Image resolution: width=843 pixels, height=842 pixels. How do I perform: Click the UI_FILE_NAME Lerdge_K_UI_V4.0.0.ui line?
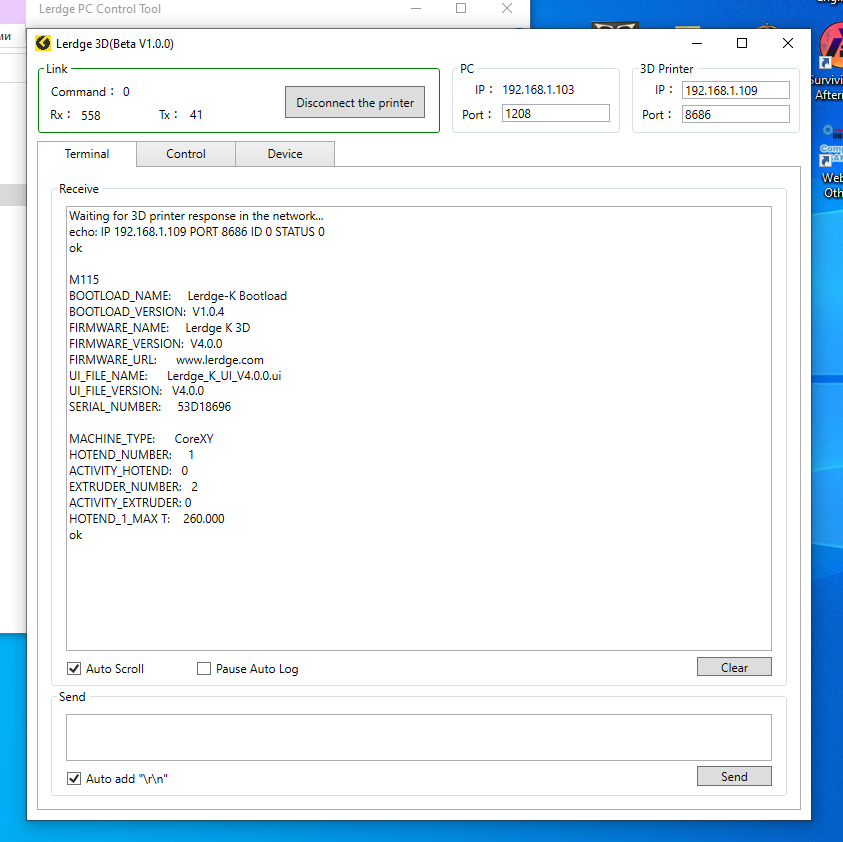click(175, 375)
